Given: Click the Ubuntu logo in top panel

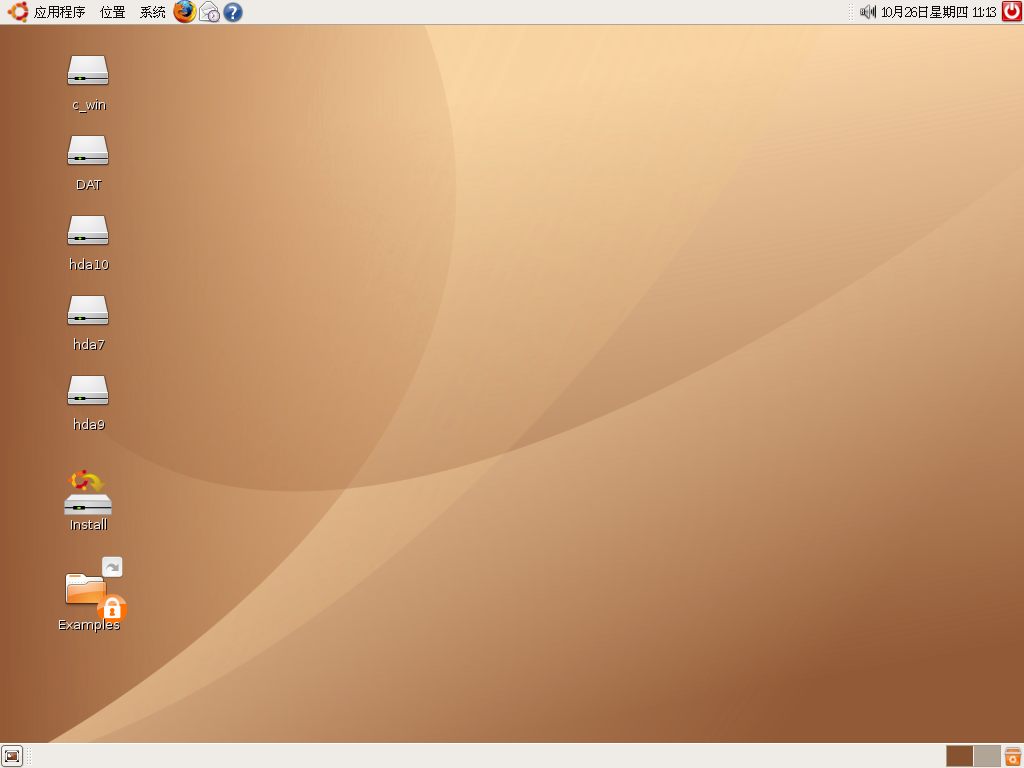Looking at the screenshot, I should click(x=18, y=12).
